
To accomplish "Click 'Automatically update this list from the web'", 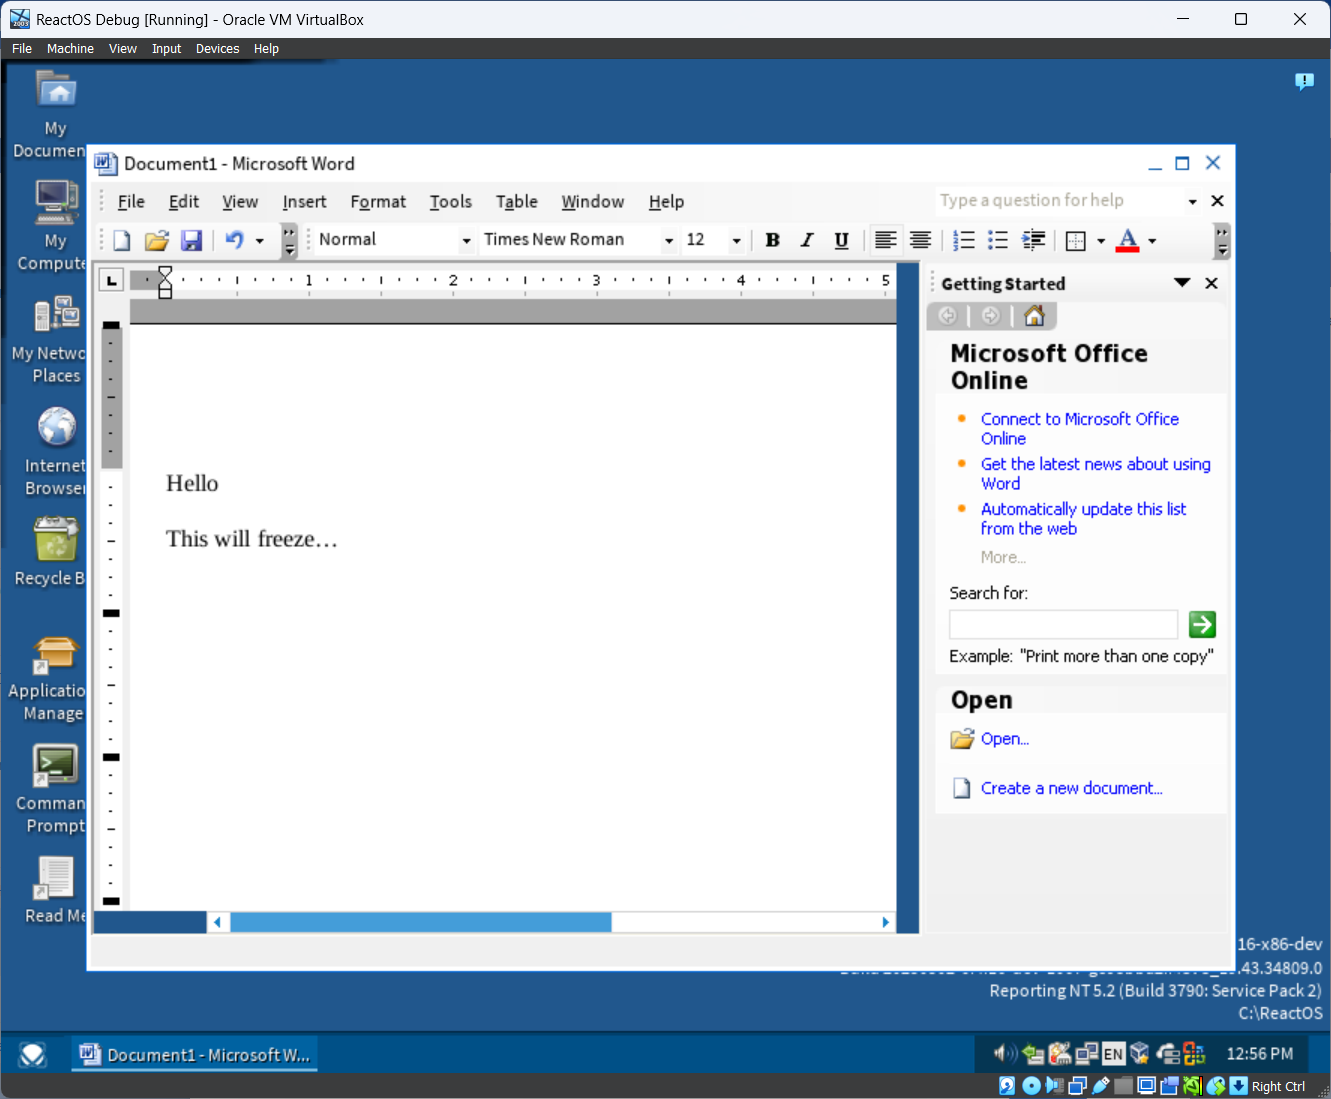I will coord(1083,518).
